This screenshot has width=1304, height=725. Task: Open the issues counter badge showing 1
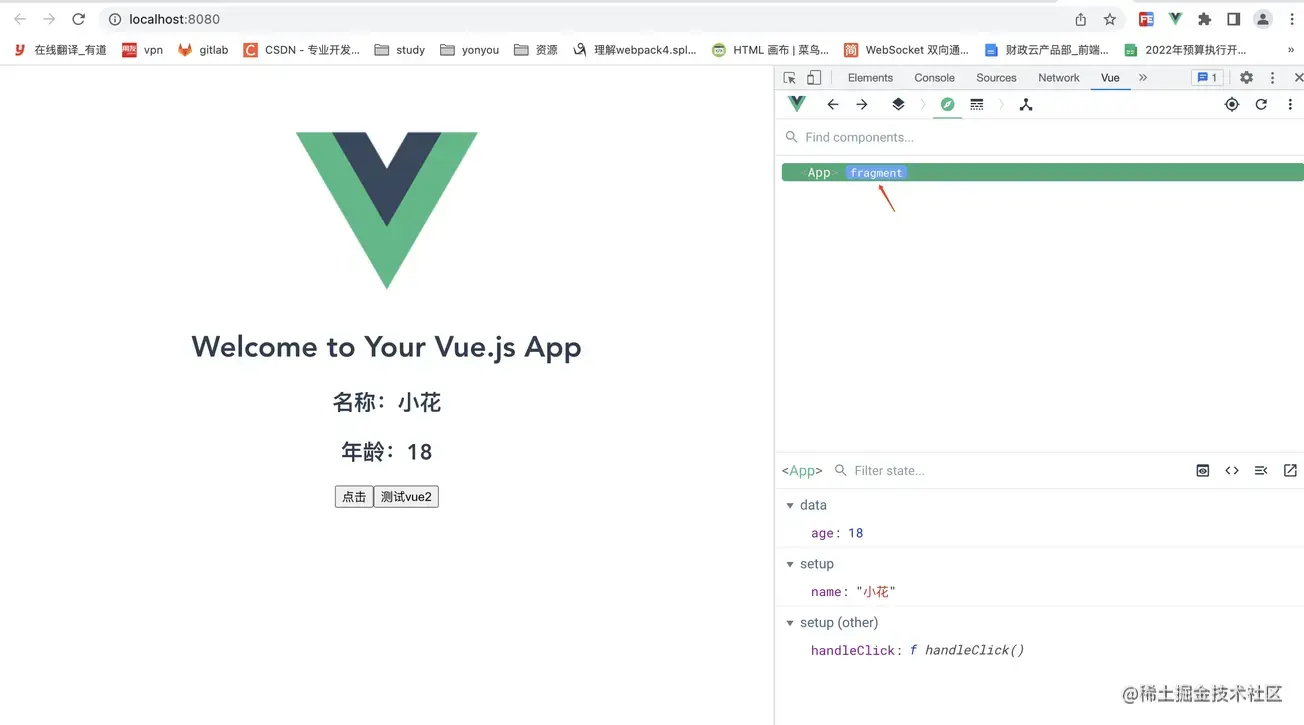(1206, 77)
